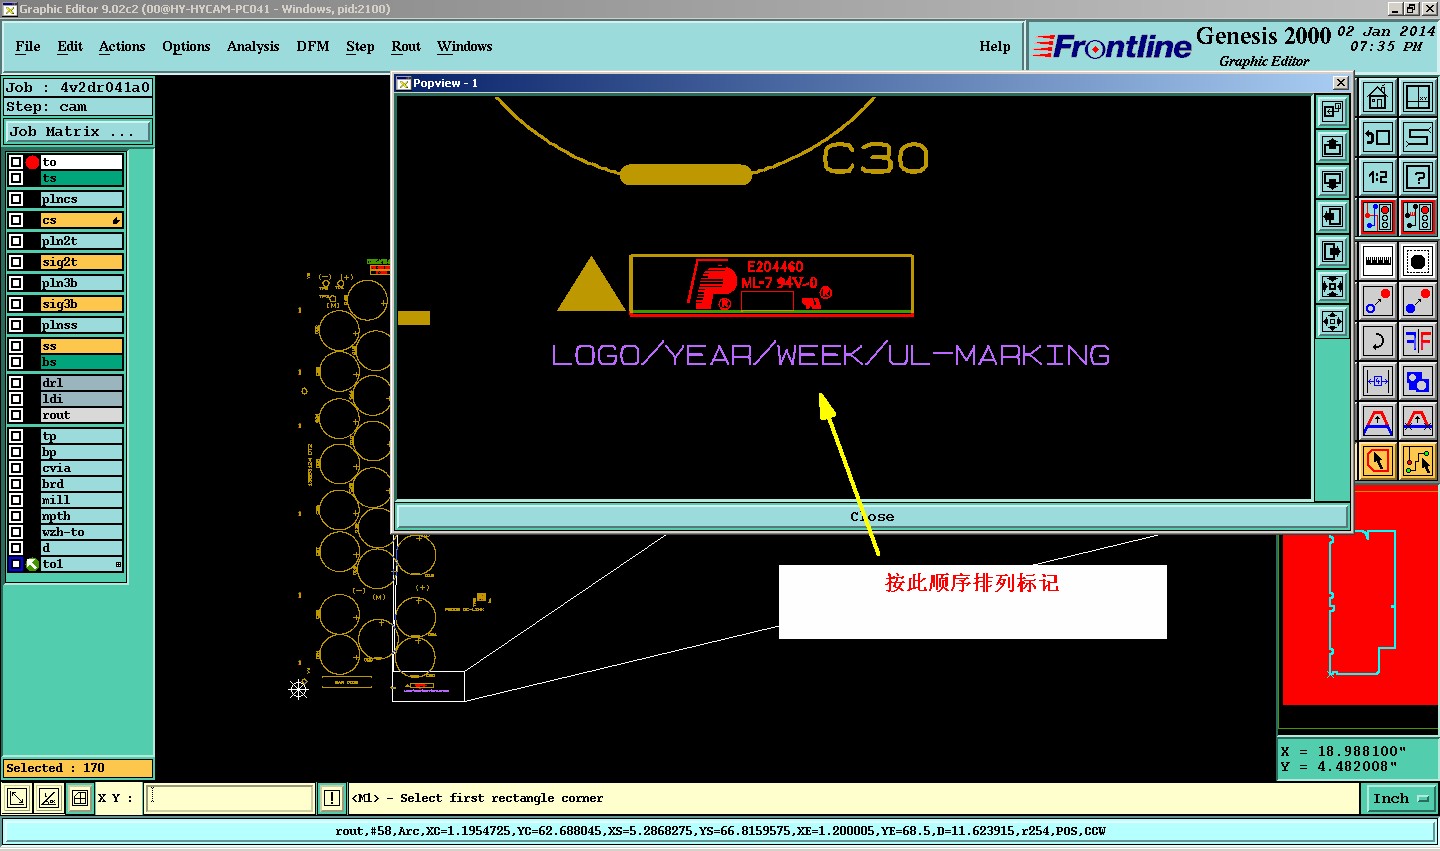1440x851 pixels.
Task: Open the Actions menu
Action: (x=122, y=46)
